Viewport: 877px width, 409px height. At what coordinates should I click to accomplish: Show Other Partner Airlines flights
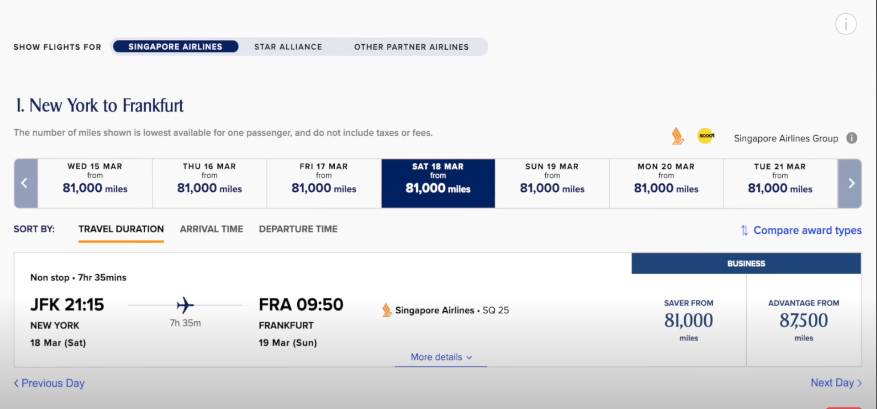tap(411, 46)
